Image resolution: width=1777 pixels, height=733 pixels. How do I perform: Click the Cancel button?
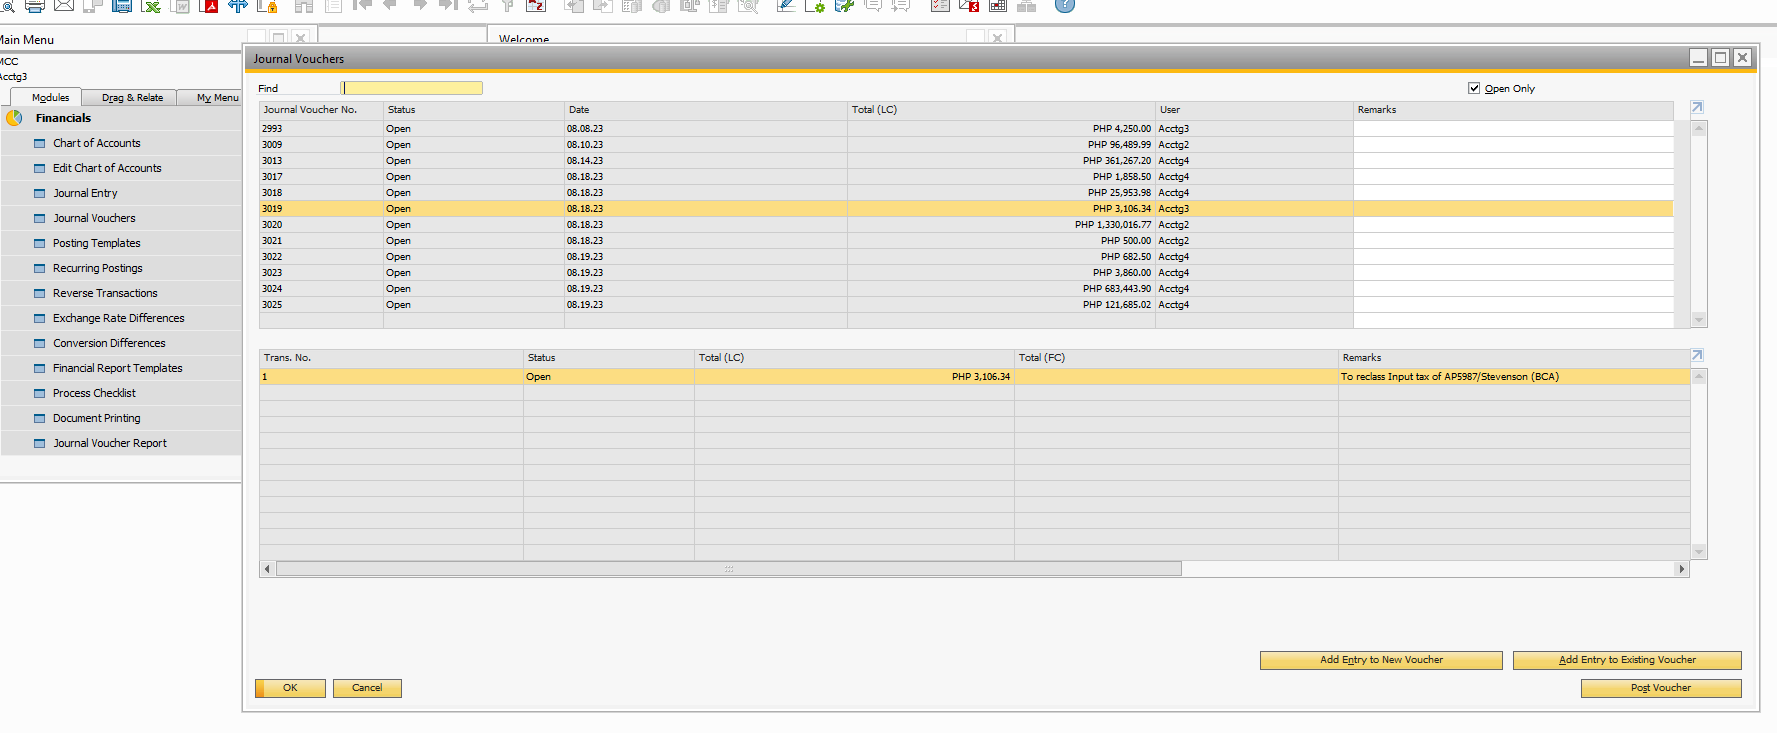tap(367, 688)
